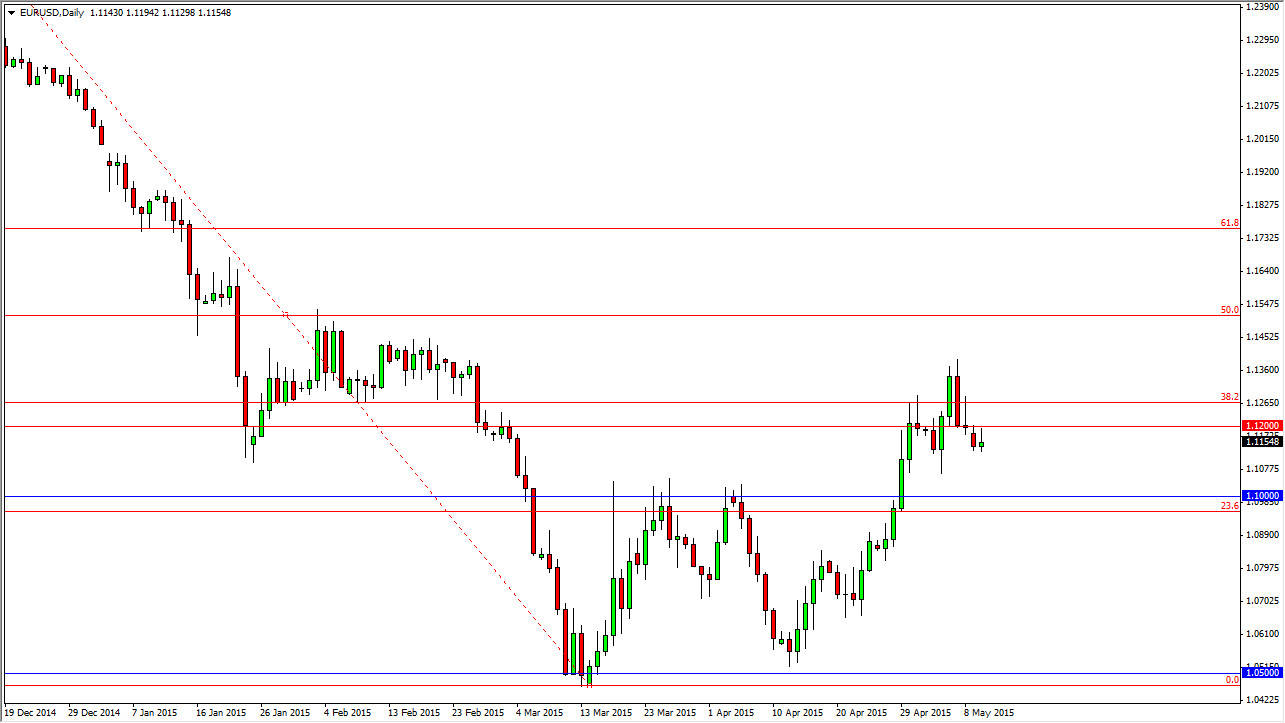
Task: Click the 1.23900 price axis value
Action: (x=1262, y=9)
